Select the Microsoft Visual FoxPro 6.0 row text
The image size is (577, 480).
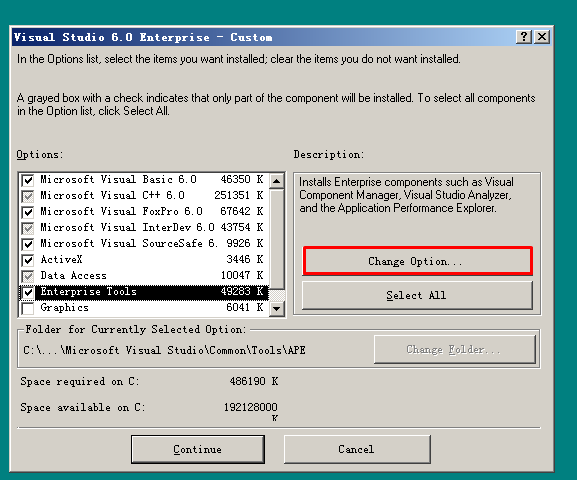[121, 211]
